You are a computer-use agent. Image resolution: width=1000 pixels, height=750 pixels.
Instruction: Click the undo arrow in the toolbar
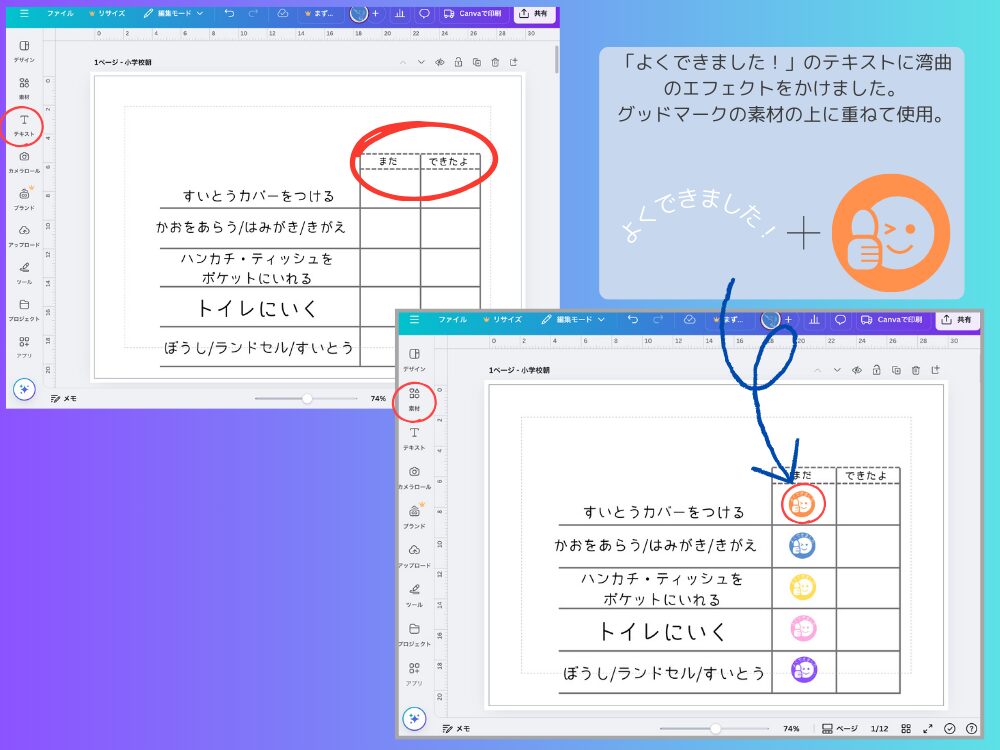pos(229,13)
